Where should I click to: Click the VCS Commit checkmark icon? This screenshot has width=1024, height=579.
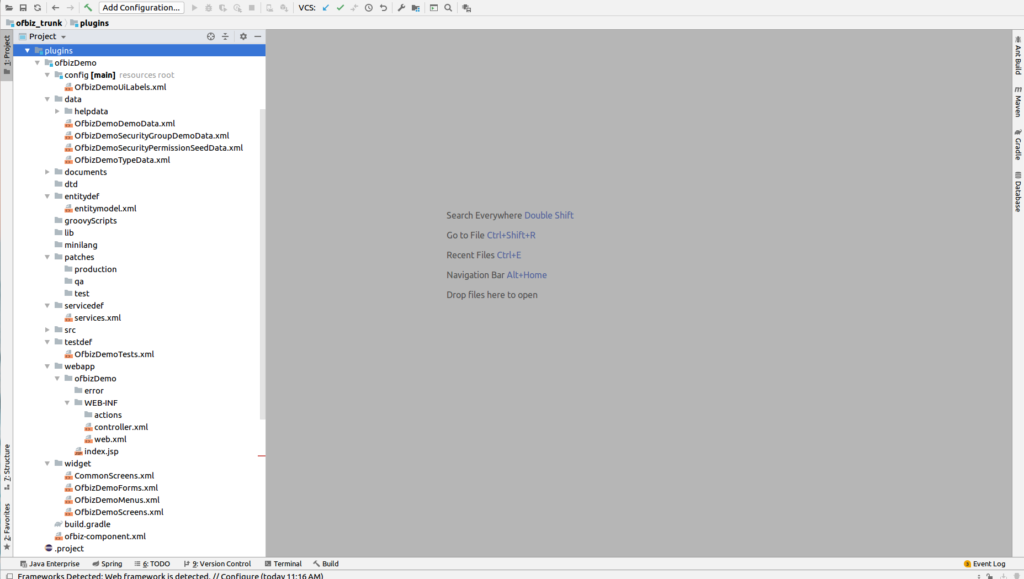click(x=340, y=8)
